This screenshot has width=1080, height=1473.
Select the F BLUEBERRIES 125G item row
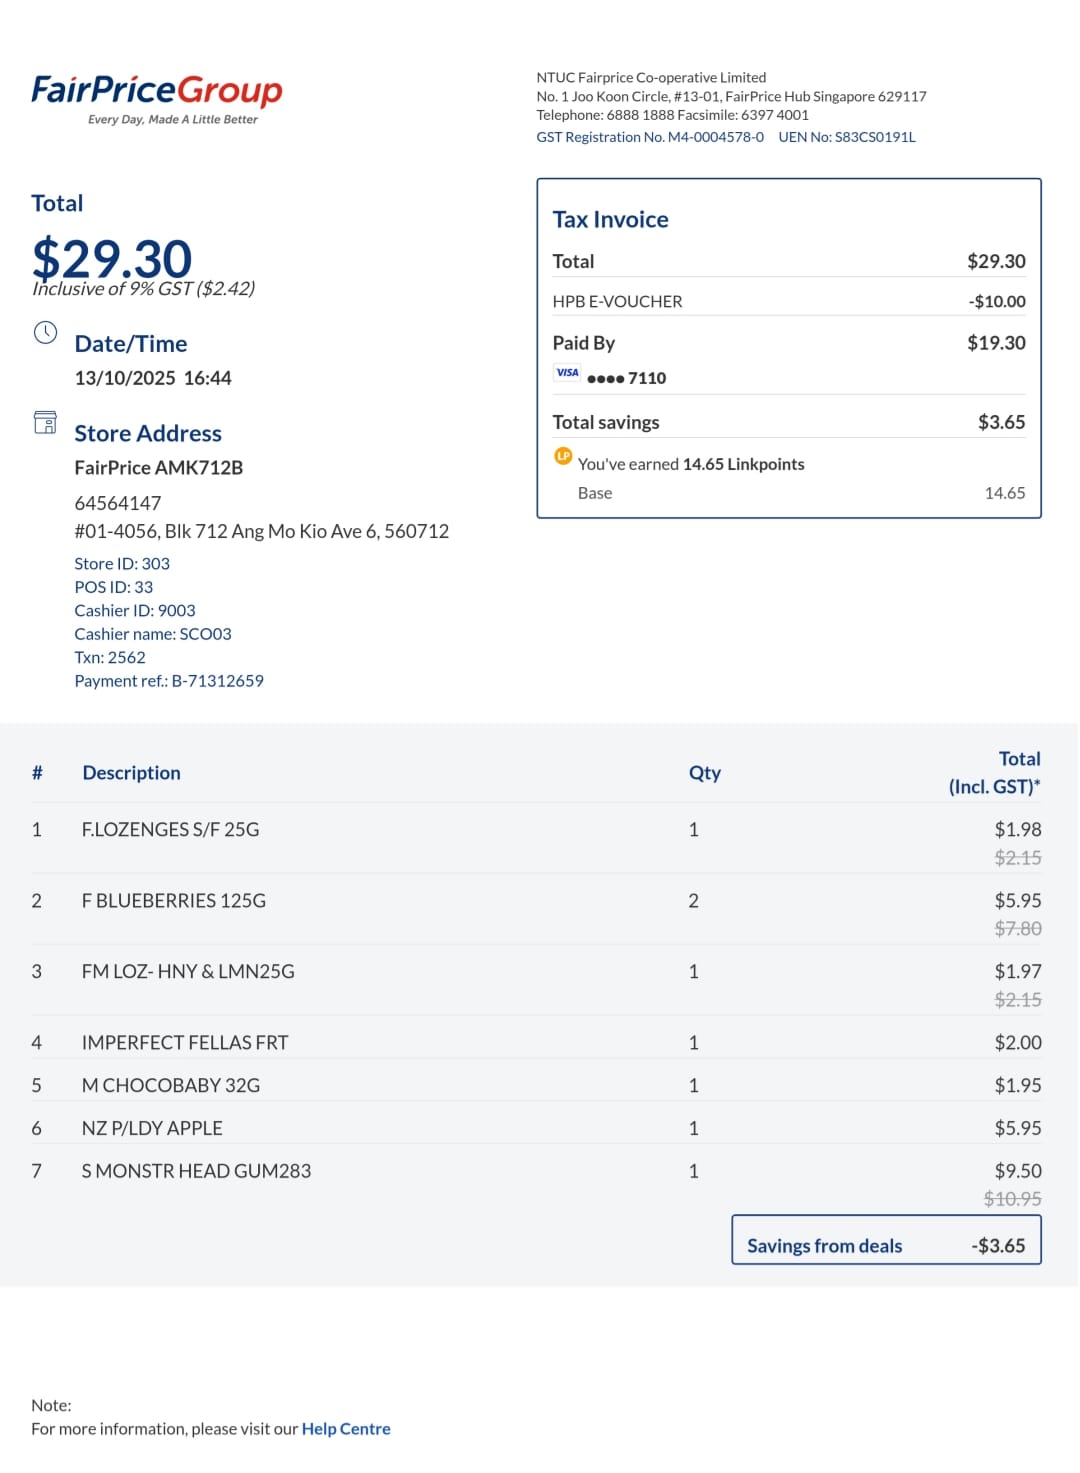(x=536, y=910)
